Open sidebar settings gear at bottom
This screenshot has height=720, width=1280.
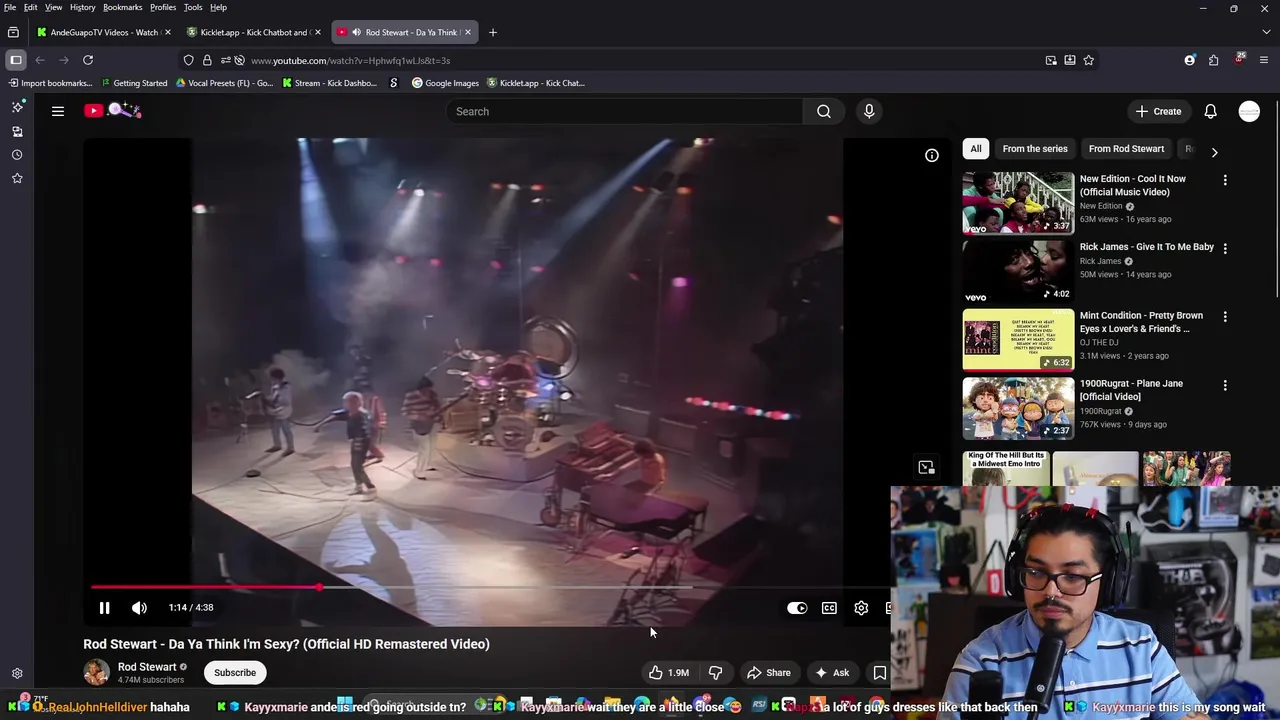coord(17,674)
